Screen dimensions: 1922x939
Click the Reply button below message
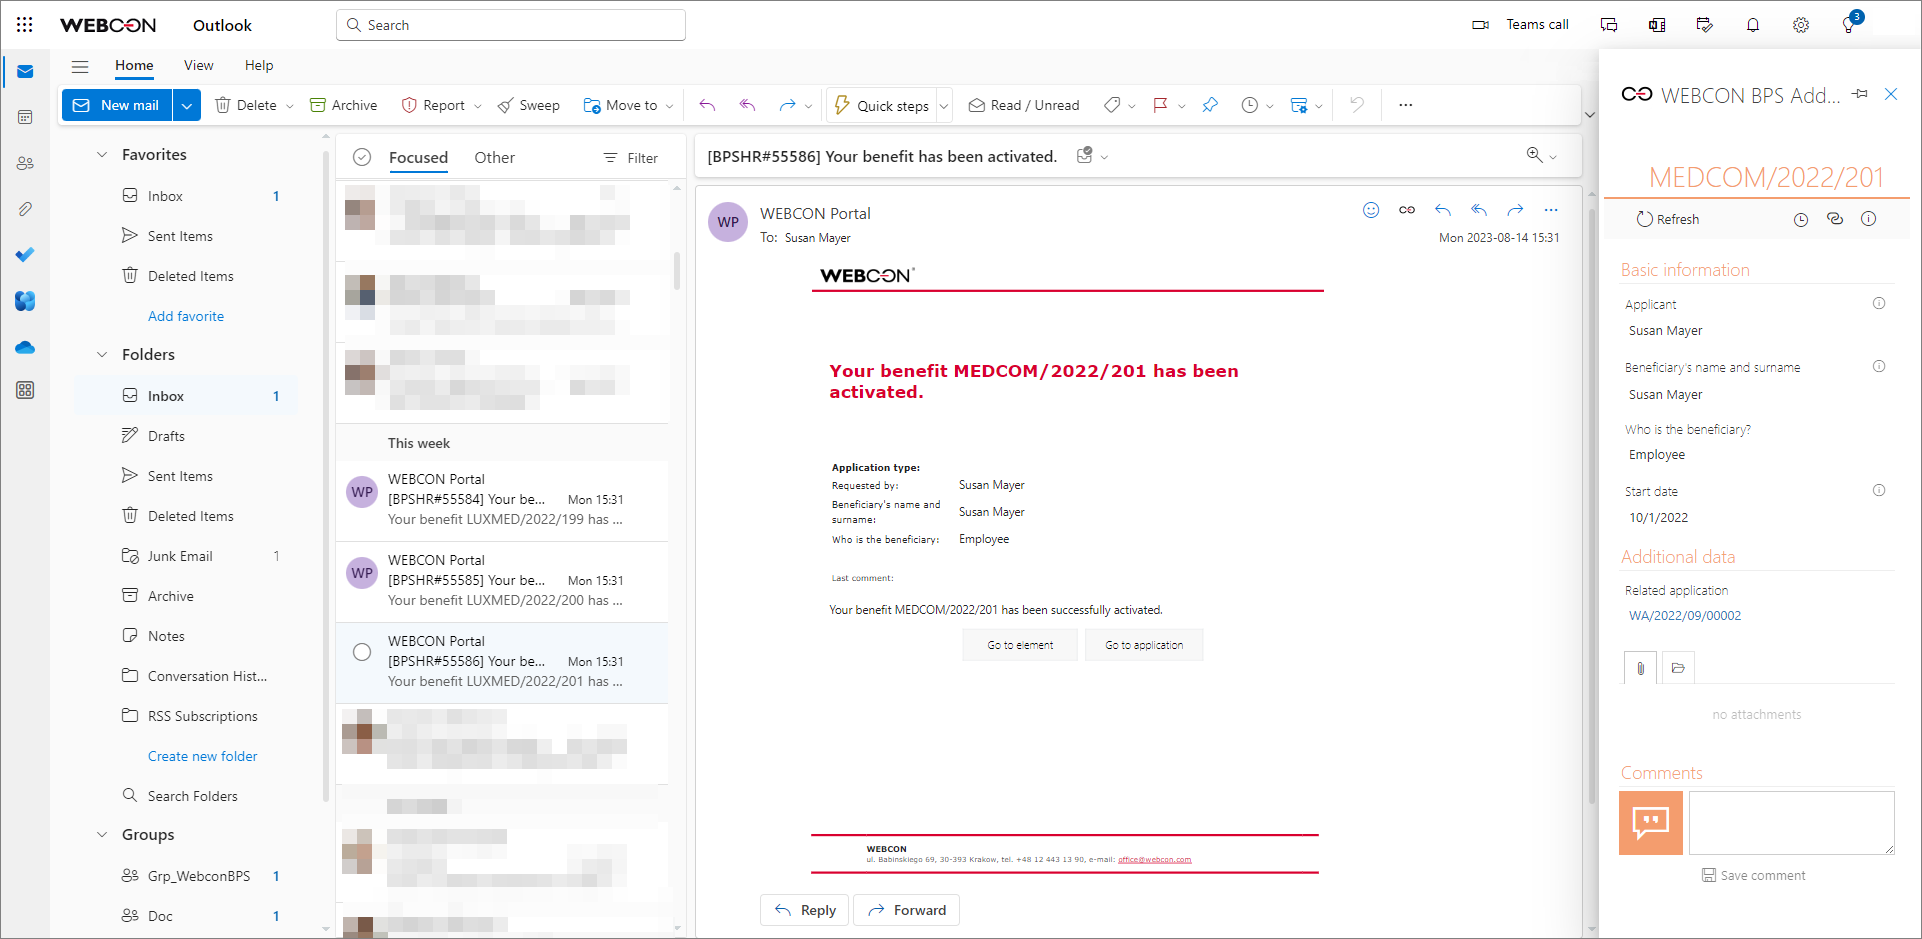click(x=805, y=910)
